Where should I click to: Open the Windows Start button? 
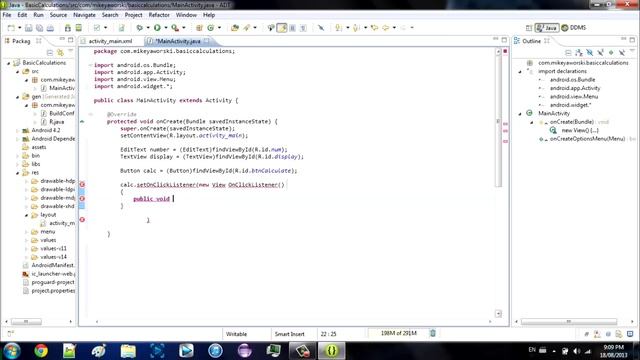(x=11, y=350)
